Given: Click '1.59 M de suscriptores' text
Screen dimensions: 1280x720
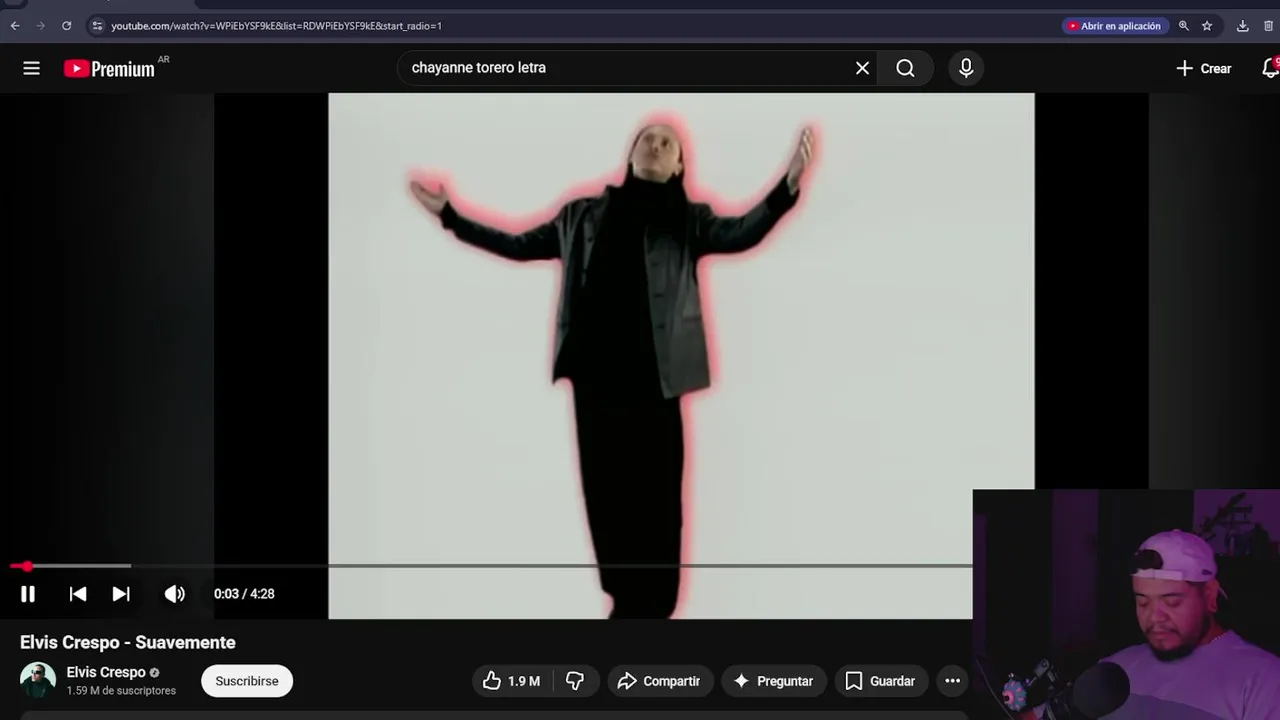Looking at the screenshot, I should pyautogui.click(x=121, y=691).
